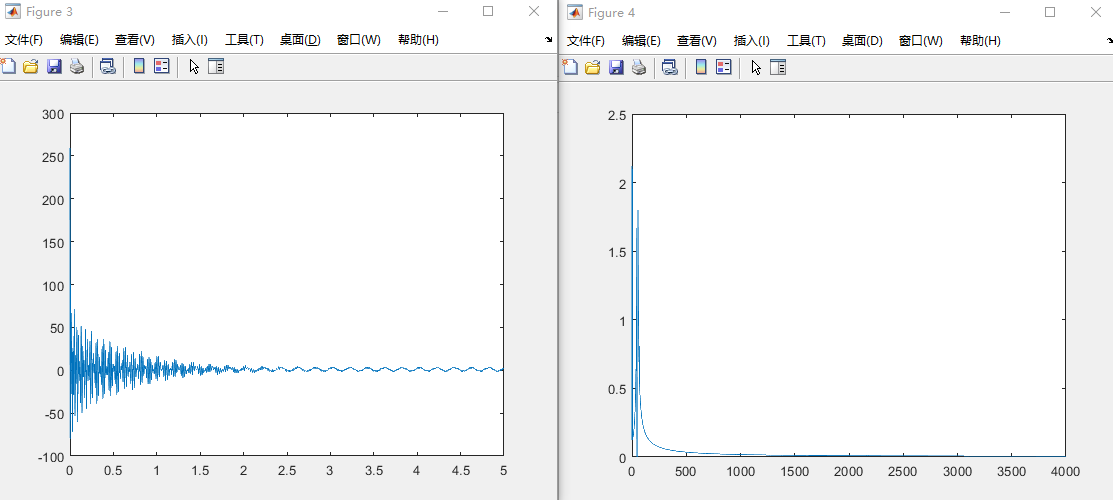The image size is (1113, 500).
Task: Open 窗口(W) menu in Figure 3
Action: click(x=358, y=40)
